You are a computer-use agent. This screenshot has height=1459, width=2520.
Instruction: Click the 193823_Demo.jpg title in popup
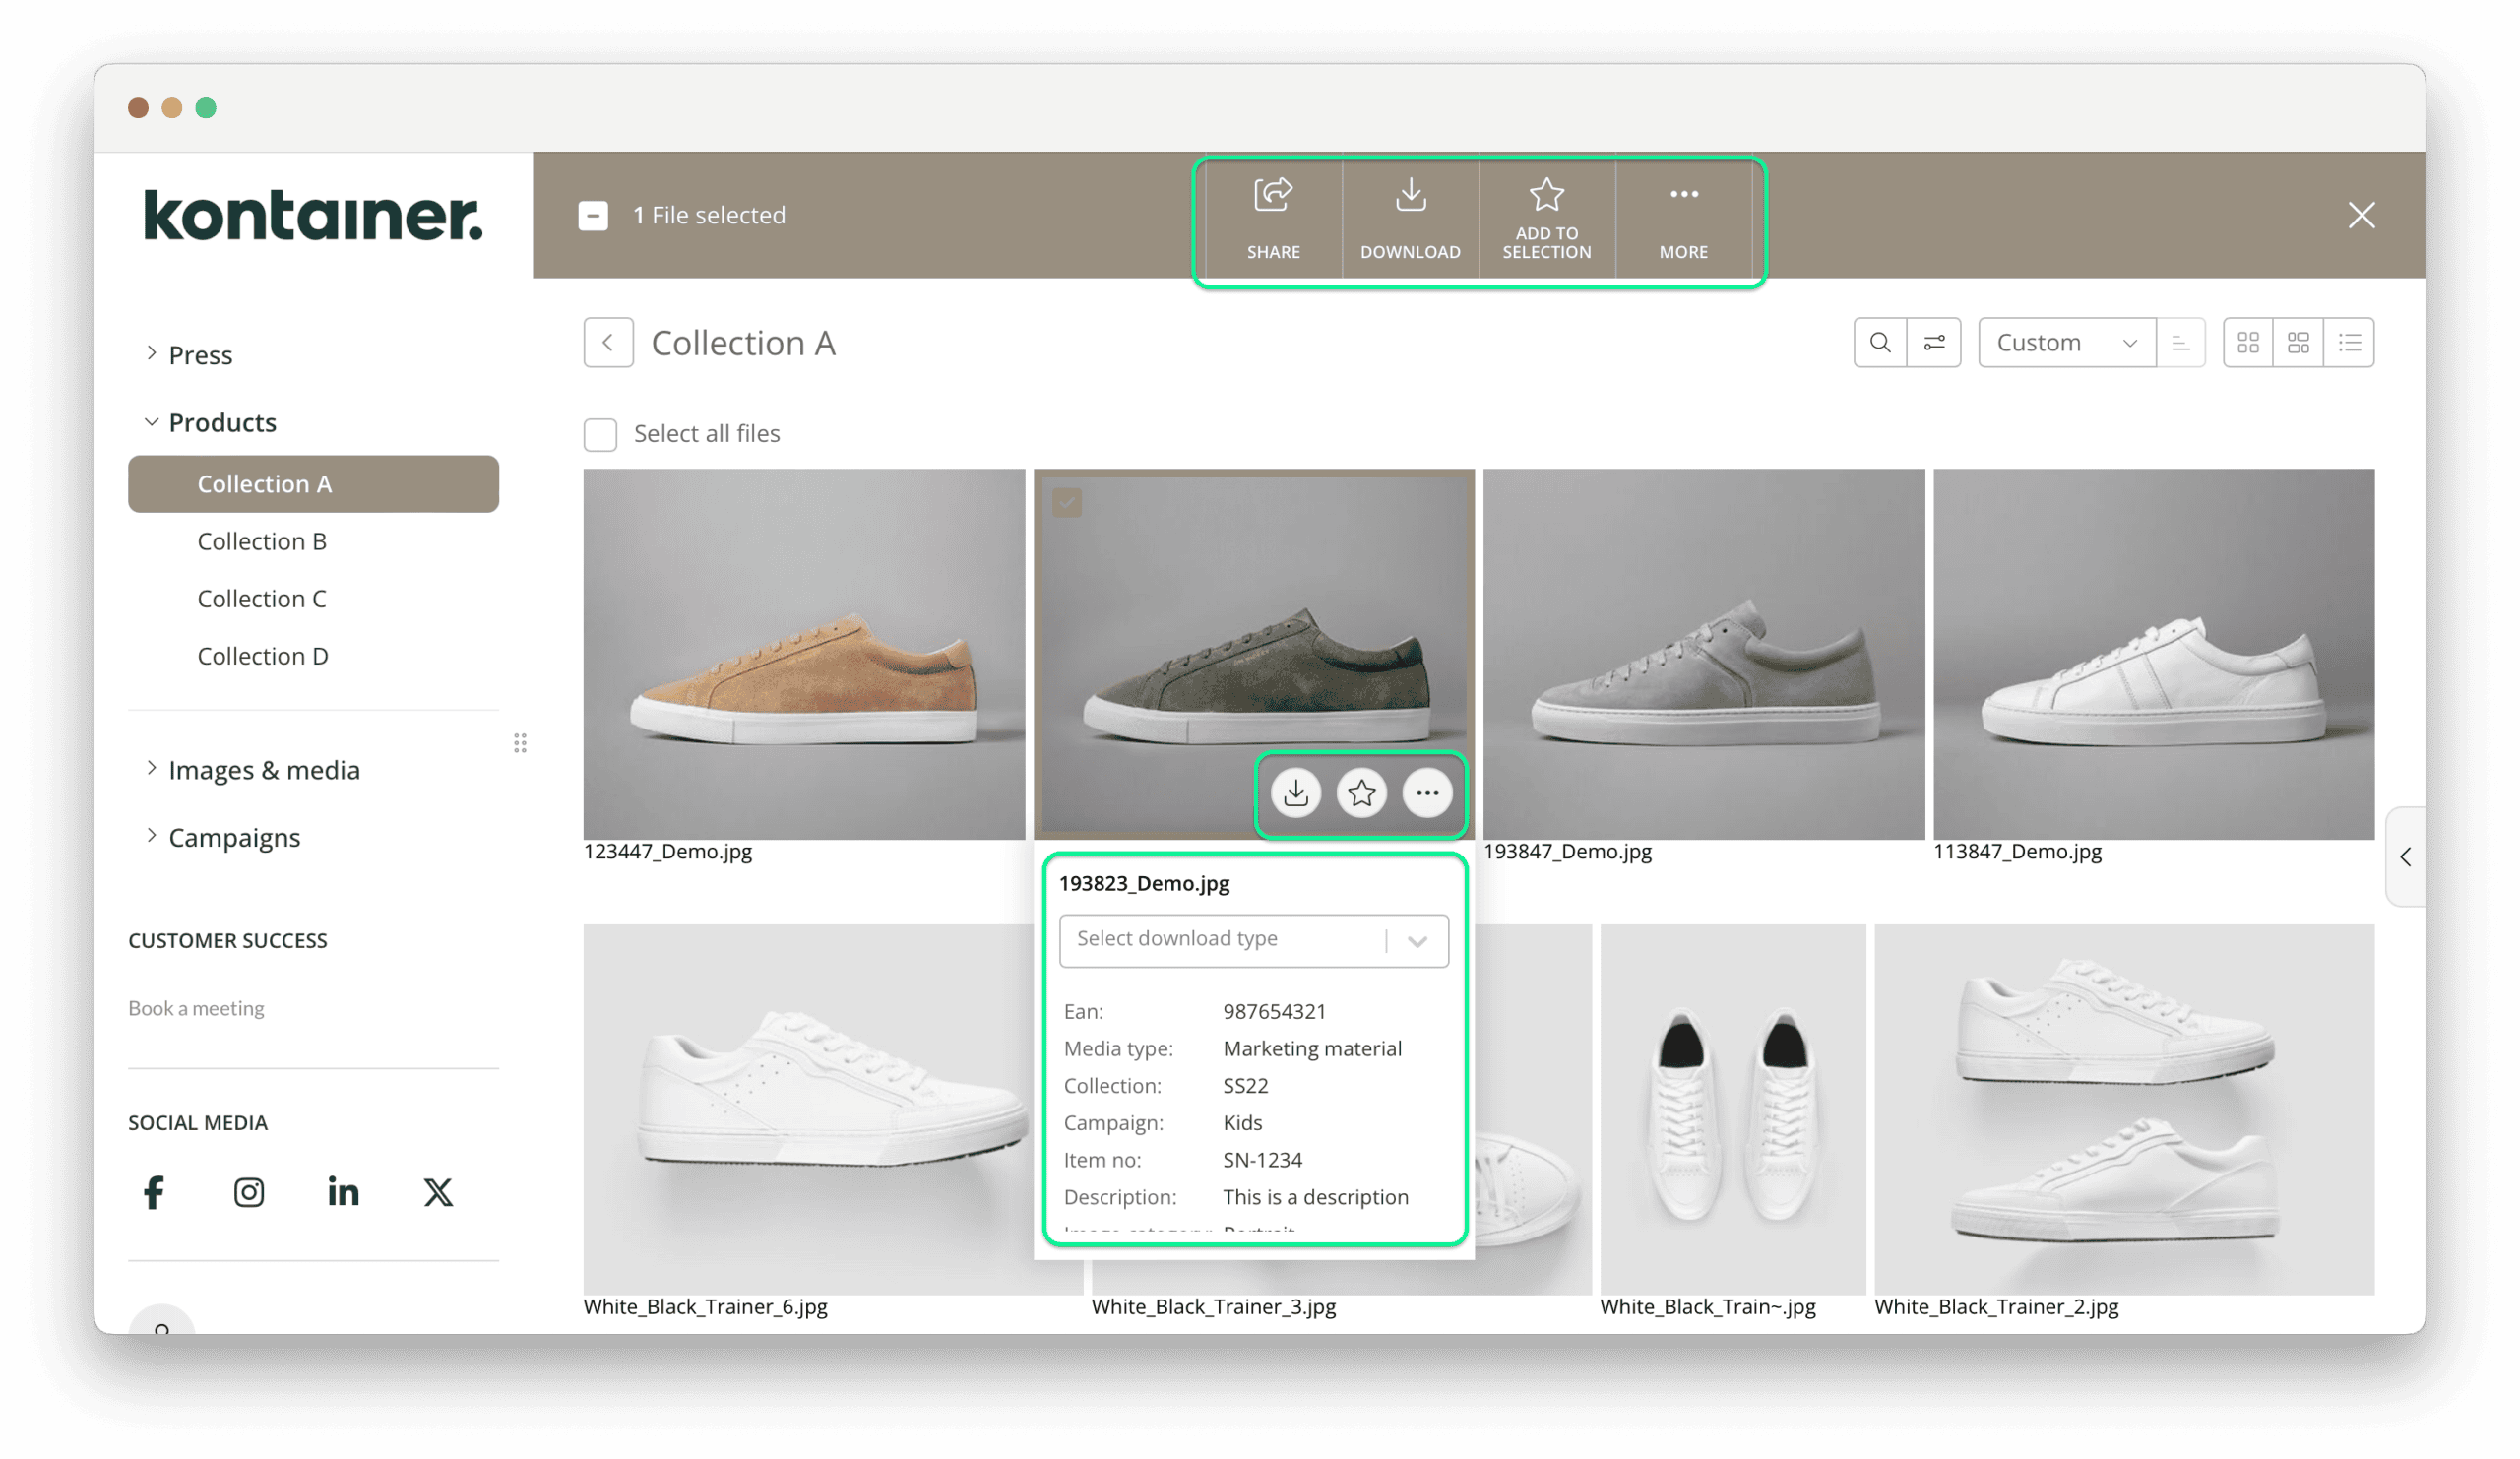coord(1144,883)
